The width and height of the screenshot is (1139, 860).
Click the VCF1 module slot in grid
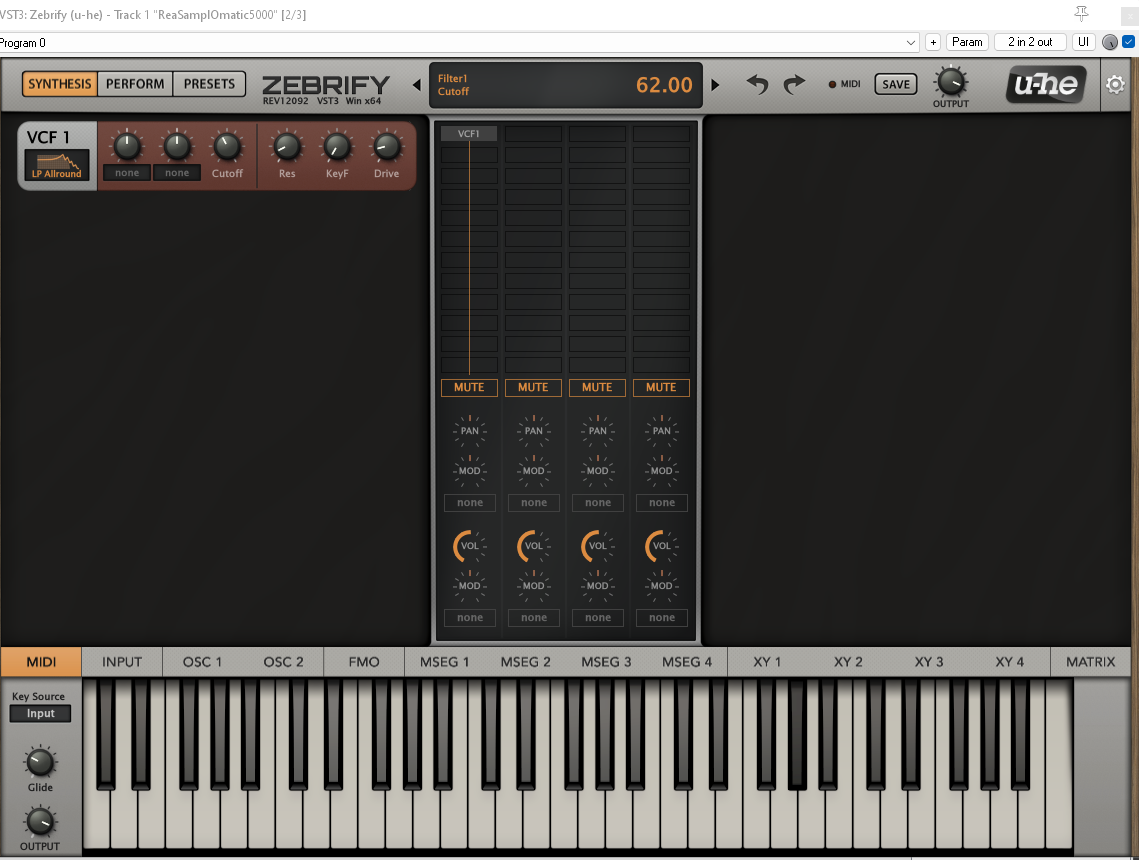(469, 134)
